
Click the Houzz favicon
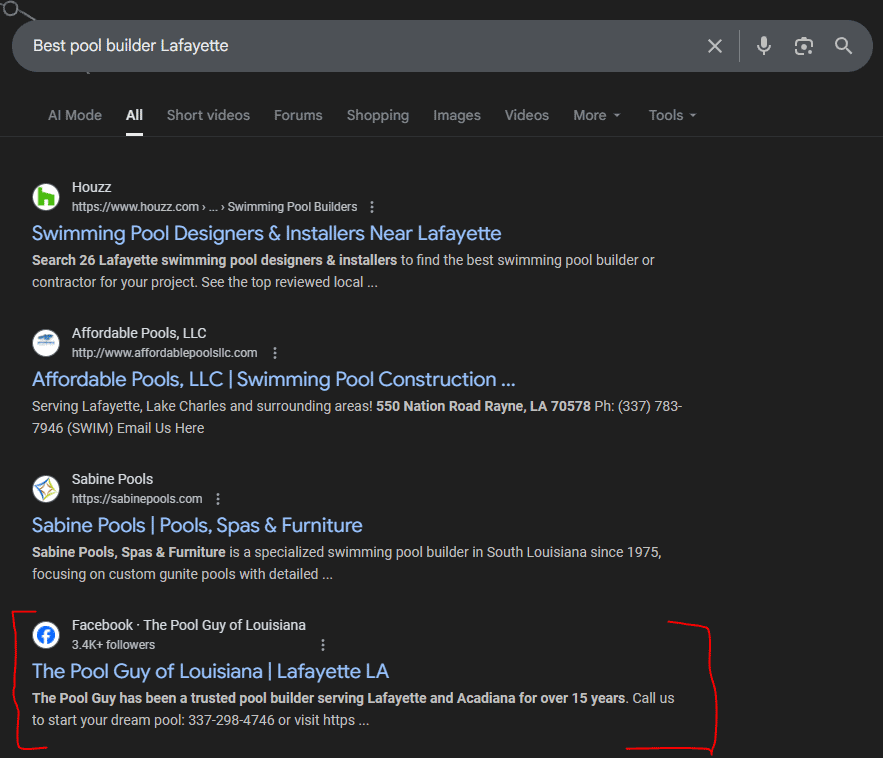45,196
